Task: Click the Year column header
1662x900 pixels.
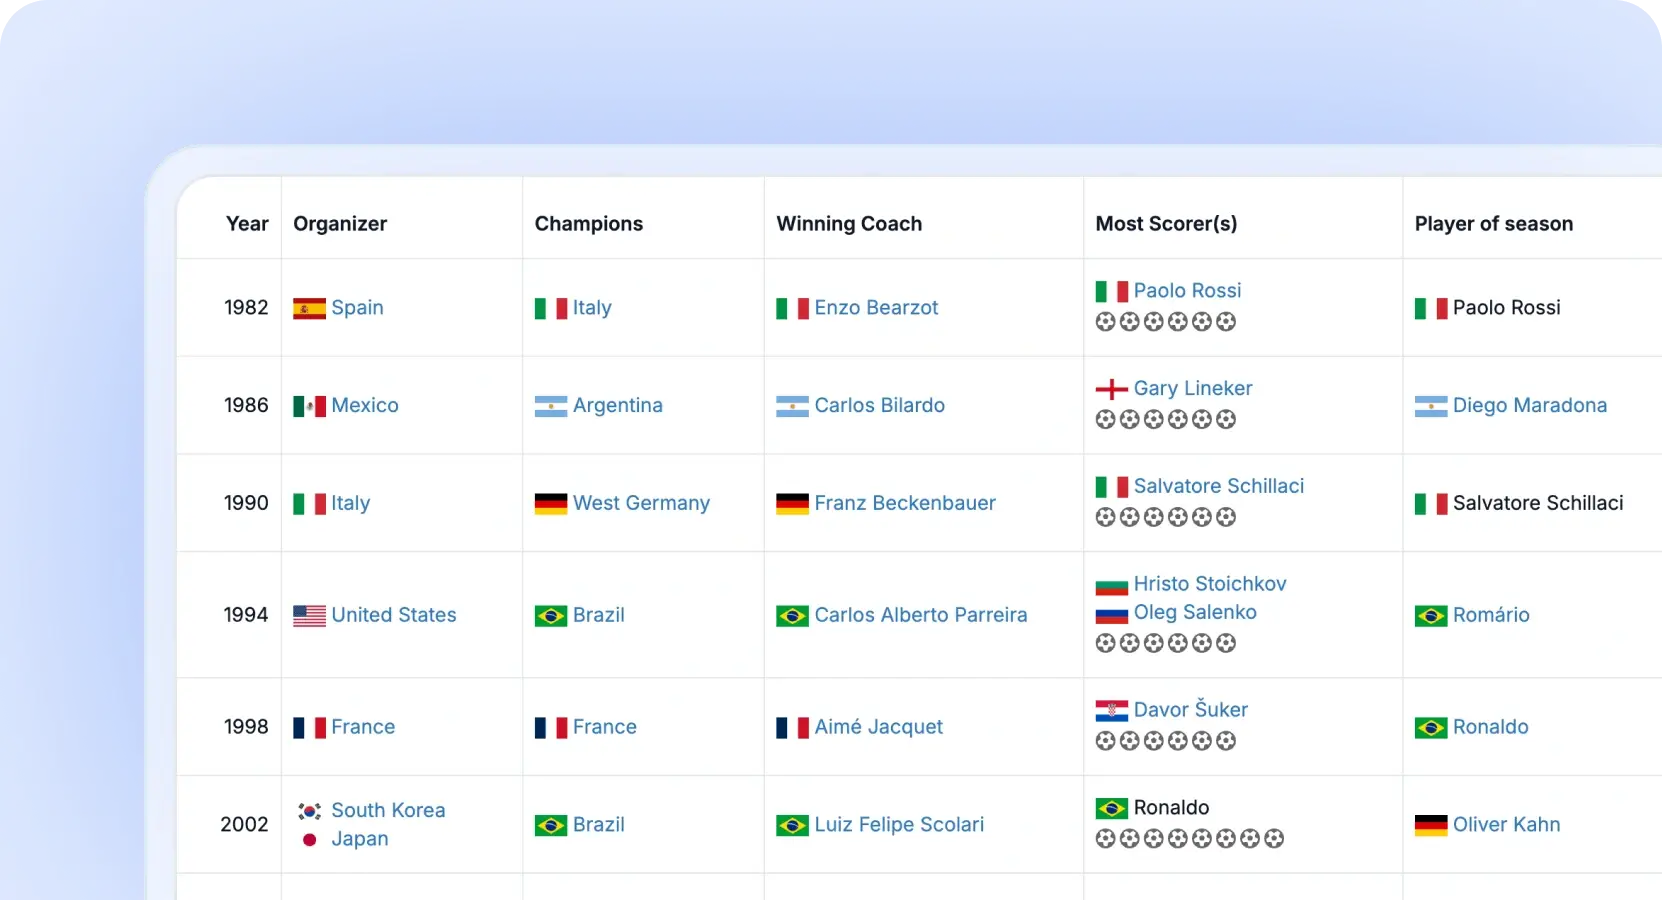Action: (246, 224)
